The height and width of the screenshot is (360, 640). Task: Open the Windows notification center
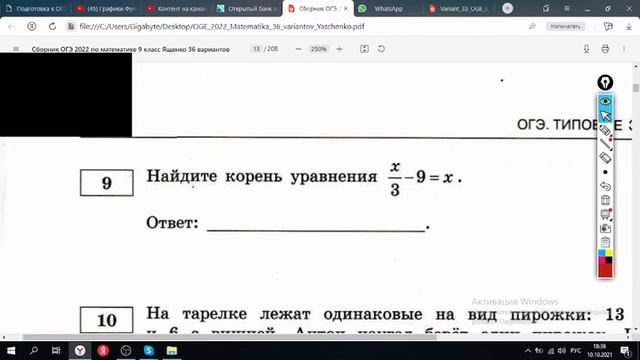(625, 350)
